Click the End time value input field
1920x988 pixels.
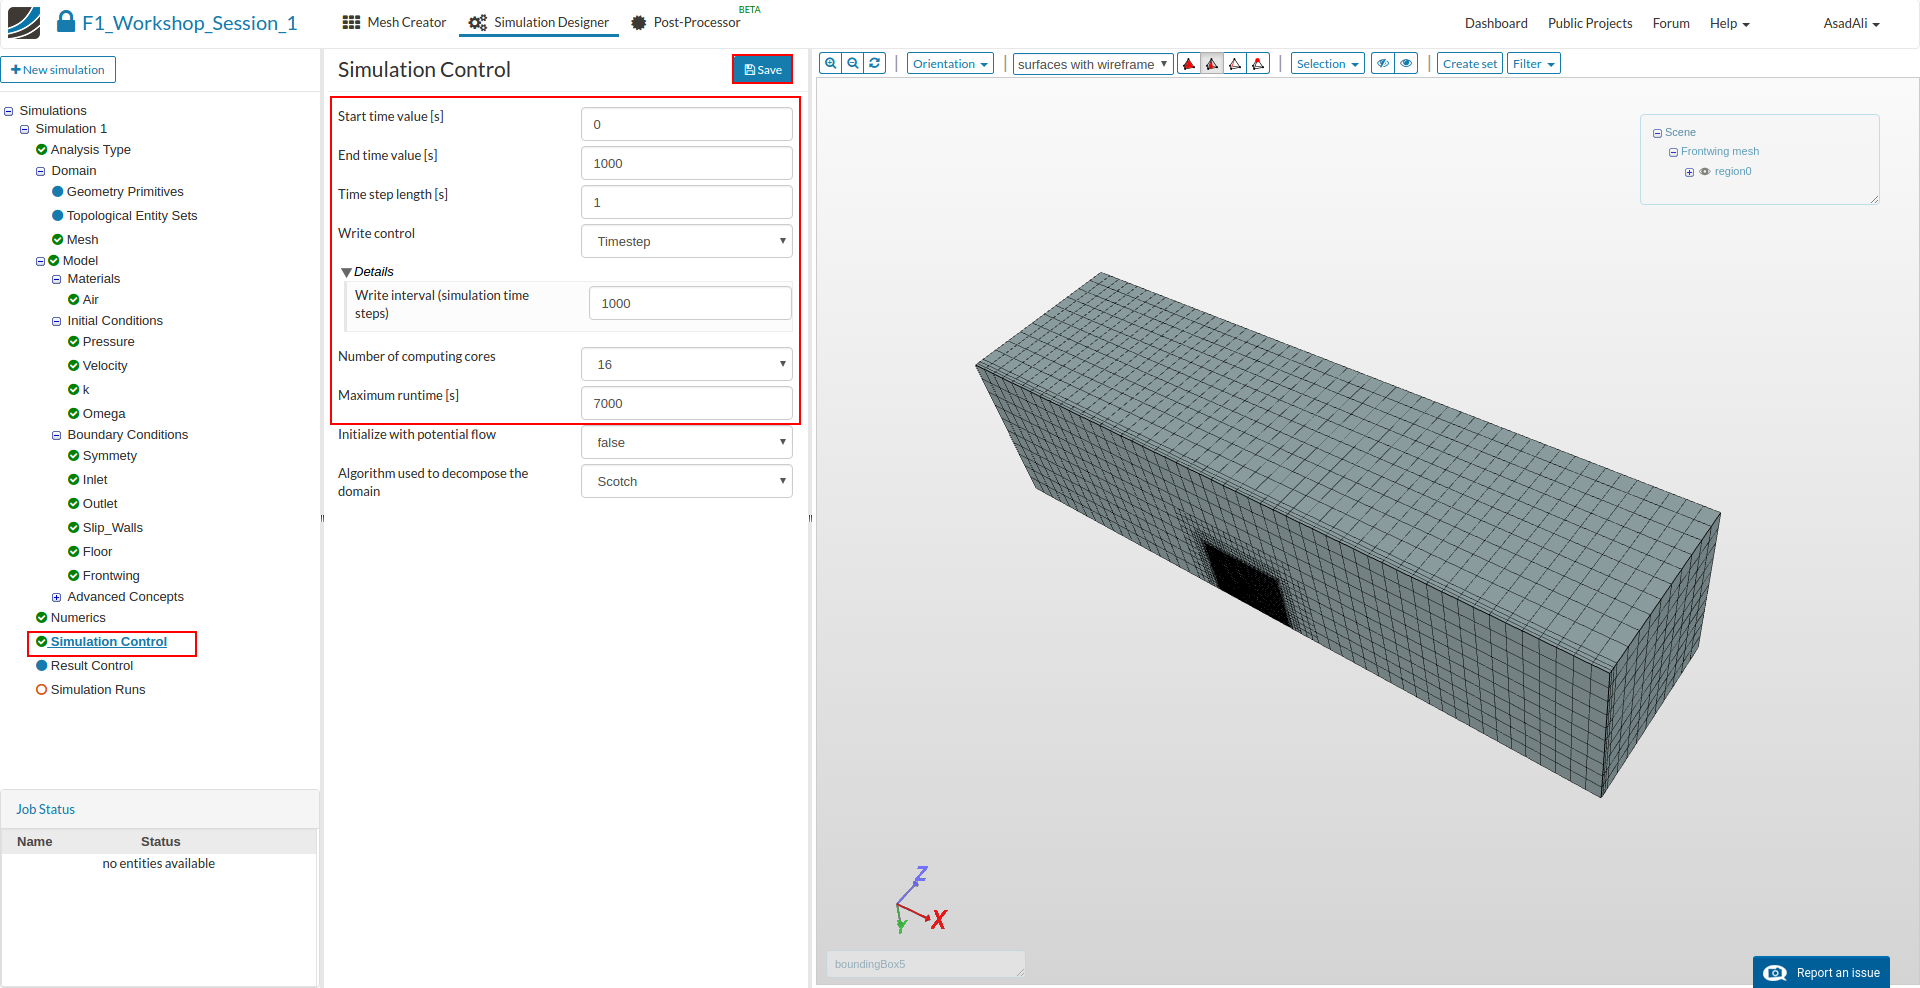coord(686,163)
